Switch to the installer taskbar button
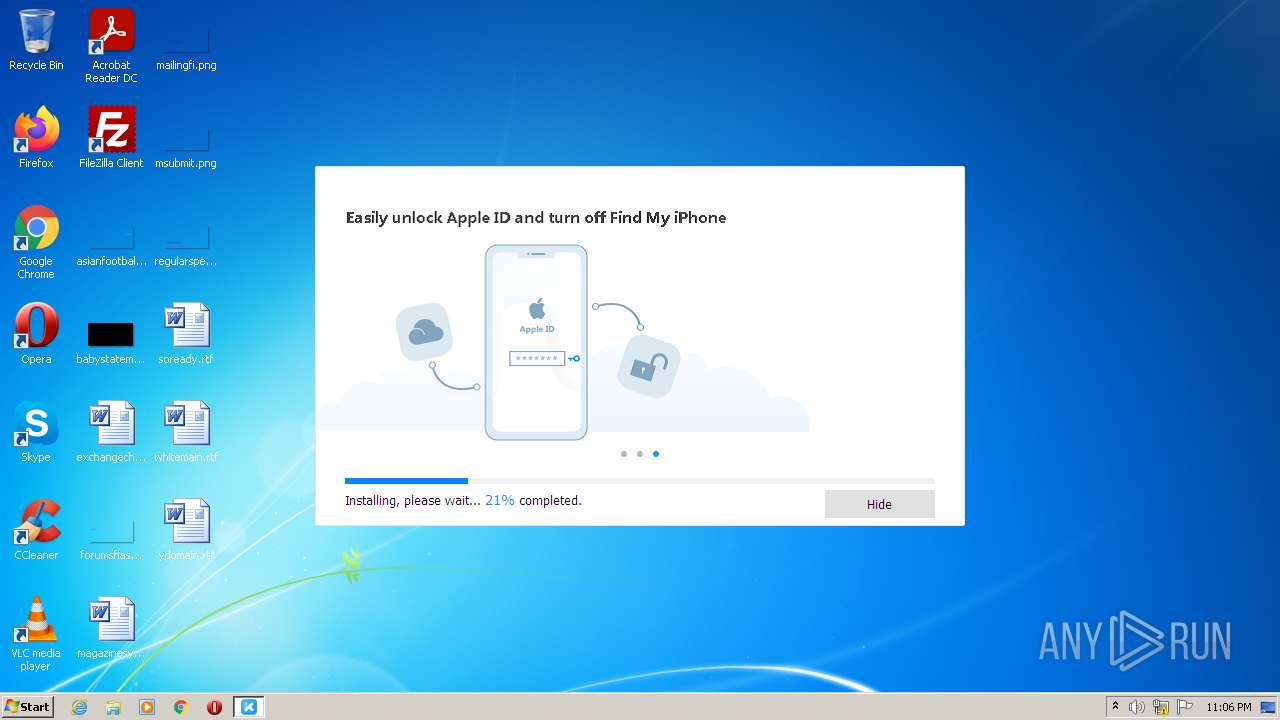Viewport: 1280px width, 720px height. pos(249,707)
